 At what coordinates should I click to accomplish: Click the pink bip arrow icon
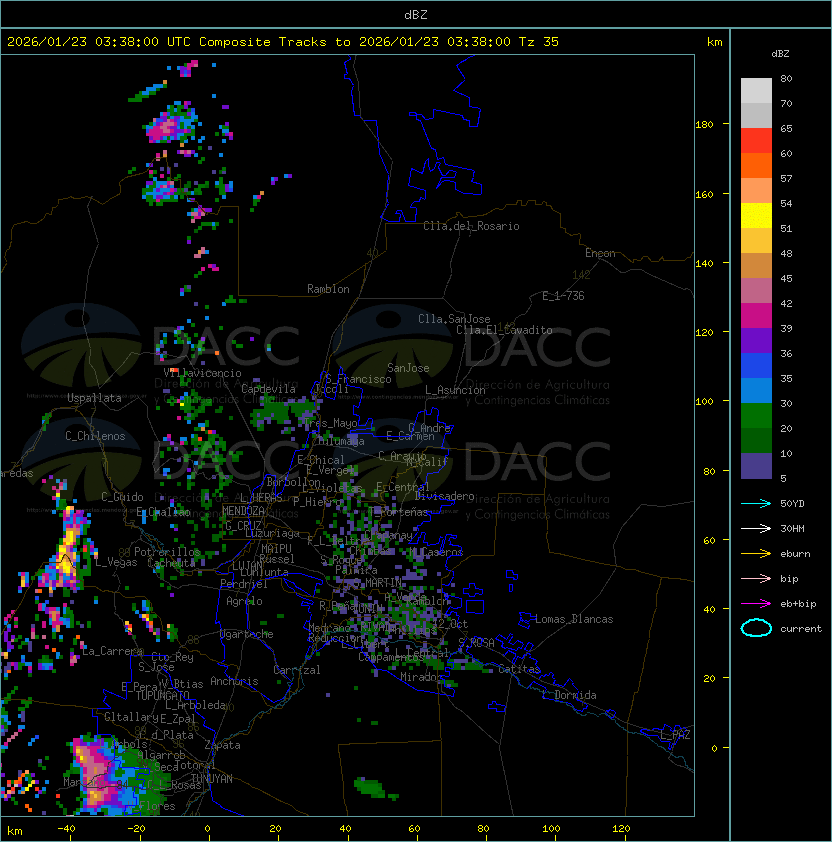(x=756, y=578)
